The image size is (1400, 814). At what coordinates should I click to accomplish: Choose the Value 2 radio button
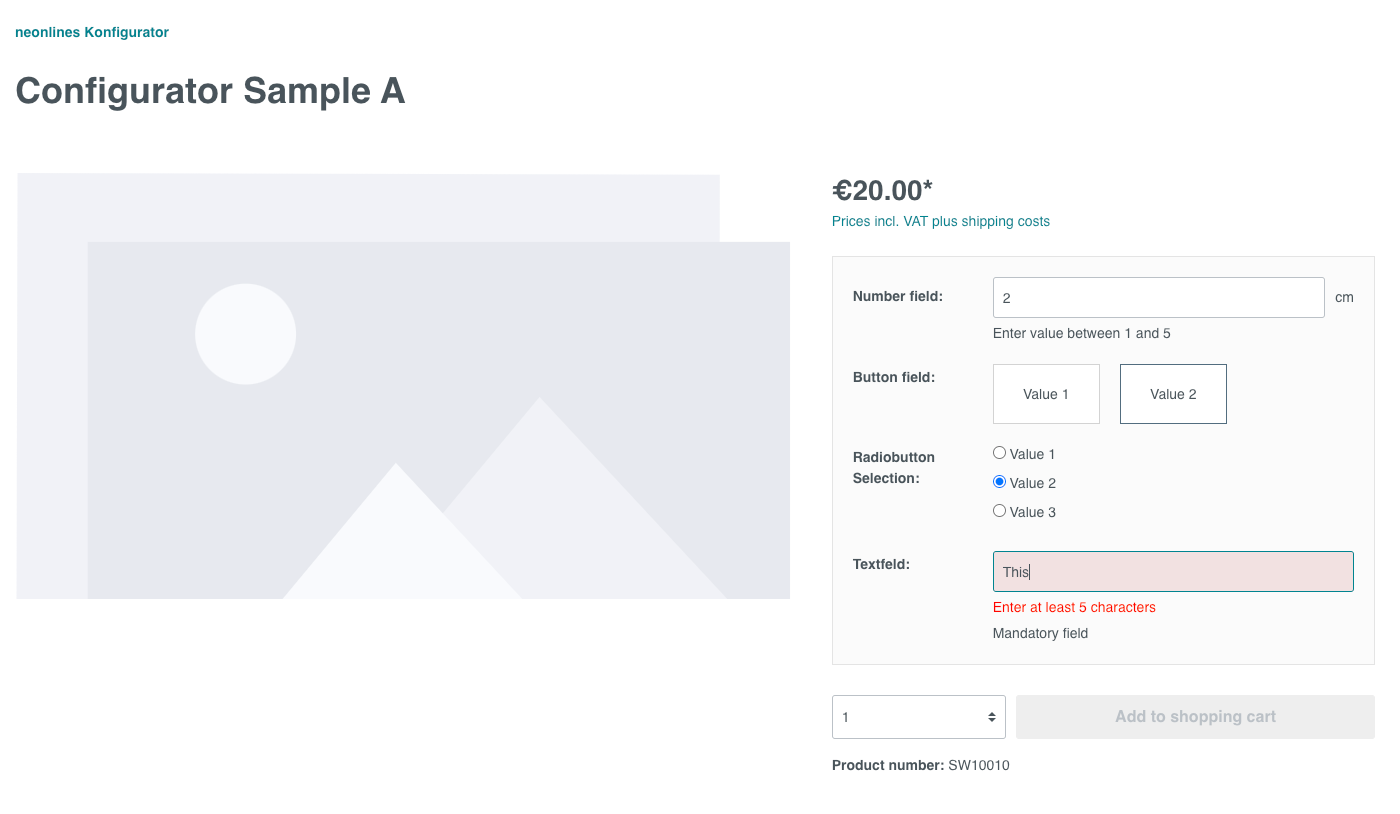999,482
